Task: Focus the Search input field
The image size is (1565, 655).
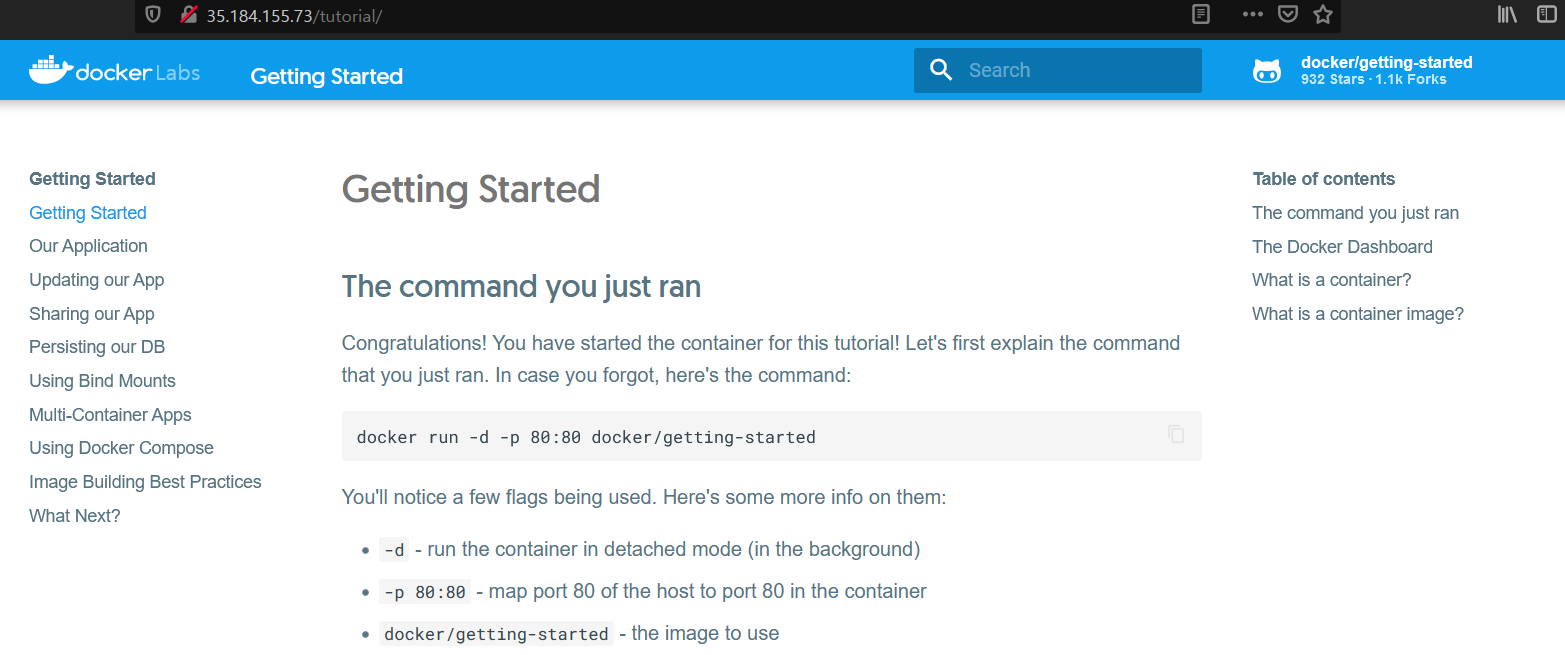Action: [x=1058, y=70]
